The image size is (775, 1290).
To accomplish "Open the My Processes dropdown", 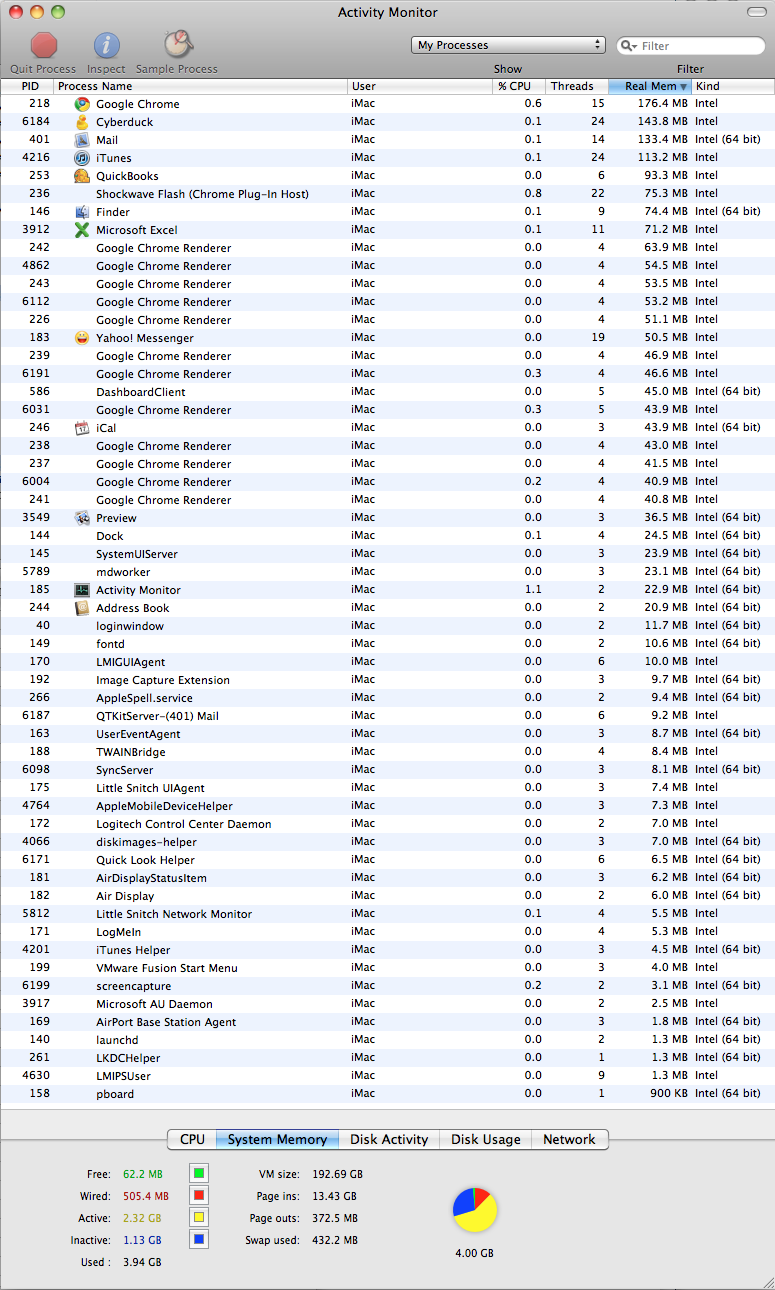I will coord(508,45).
